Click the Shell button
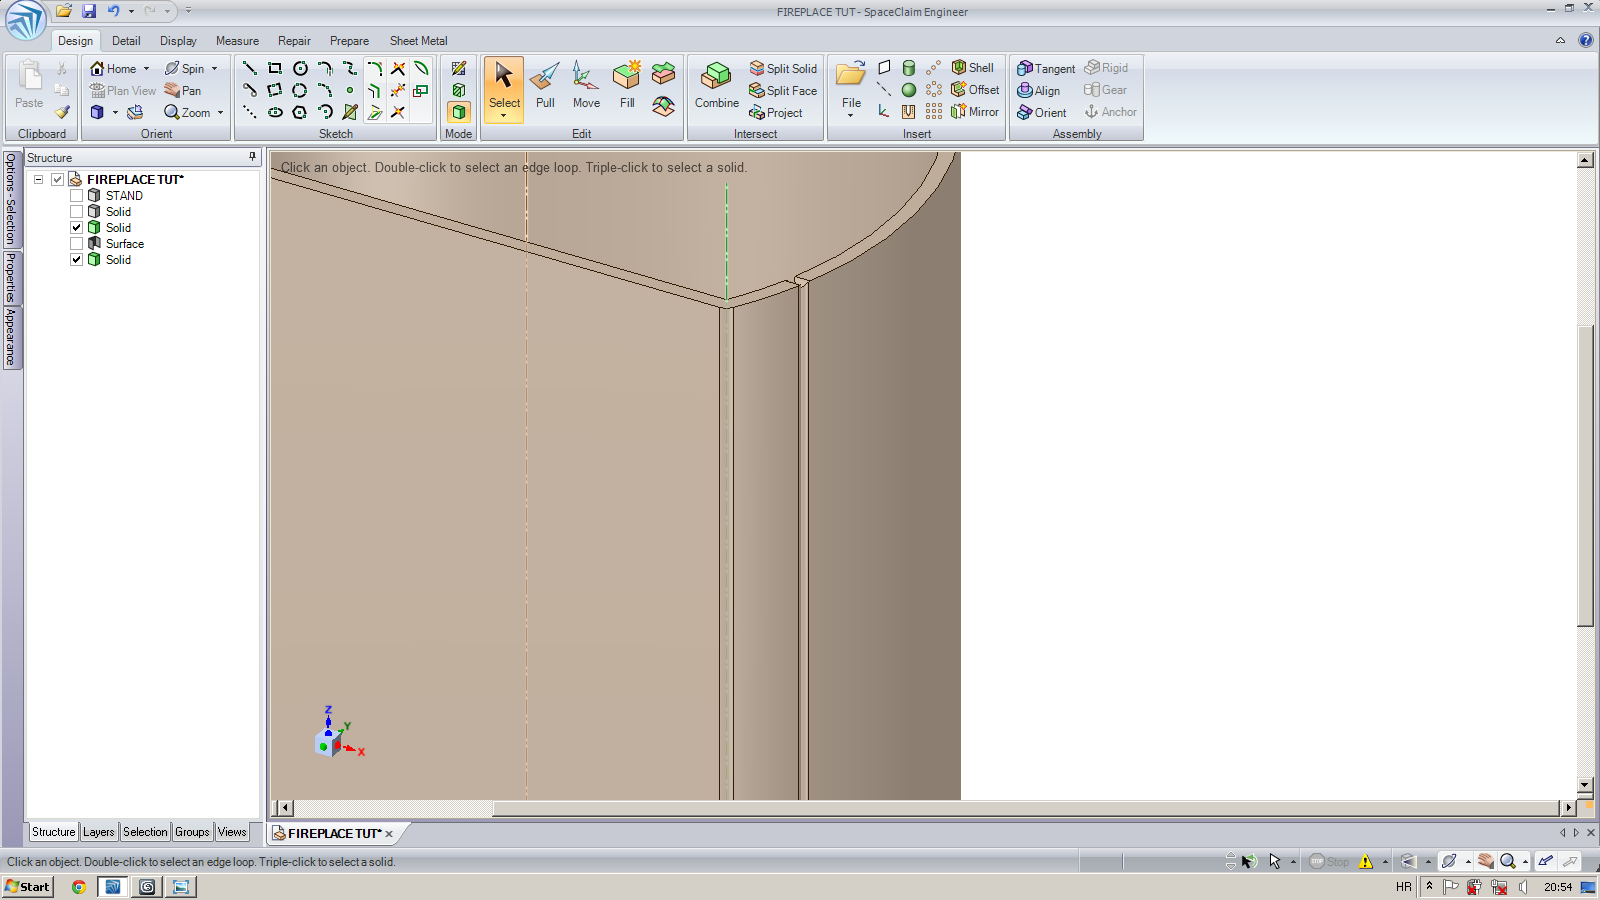This screenshot has height=900, width=1600. point(972,68)
